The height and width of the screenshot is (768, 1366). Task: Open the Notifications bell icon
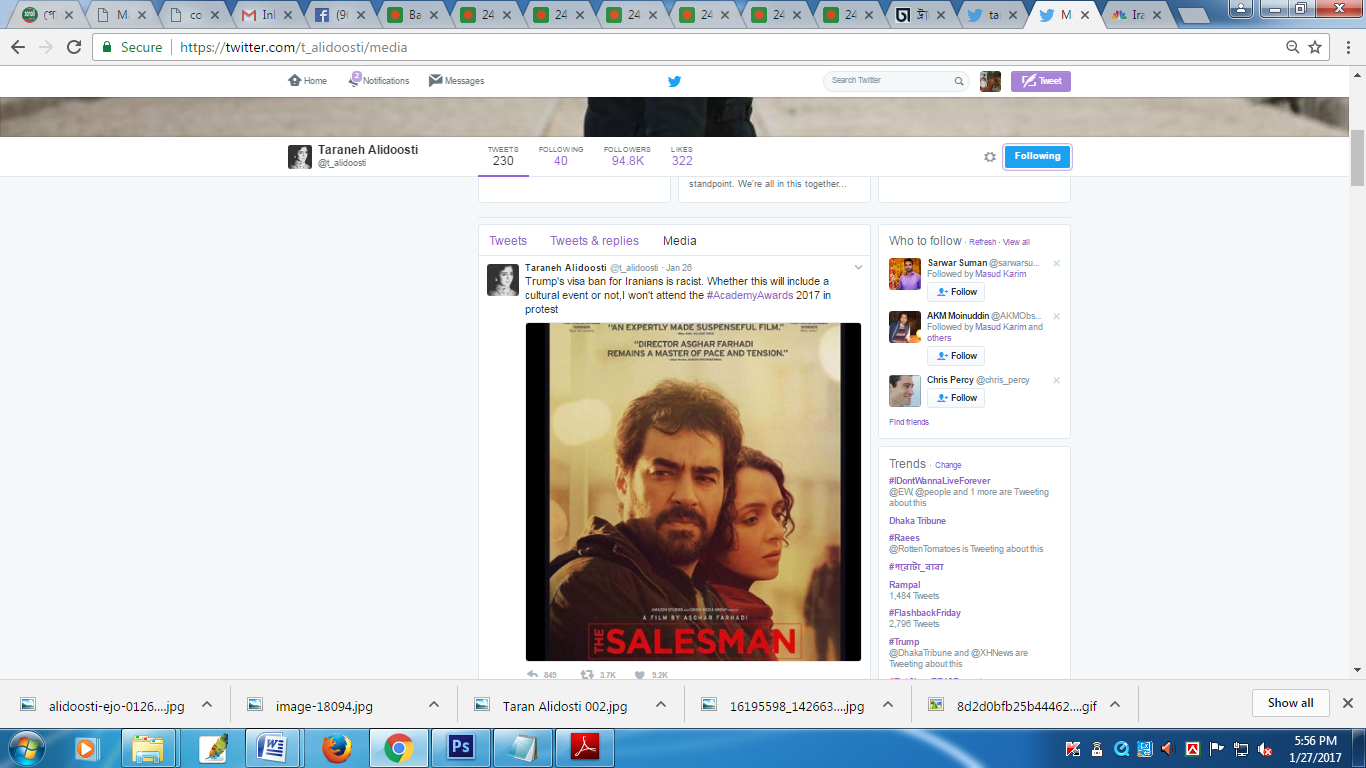point(355,80)
